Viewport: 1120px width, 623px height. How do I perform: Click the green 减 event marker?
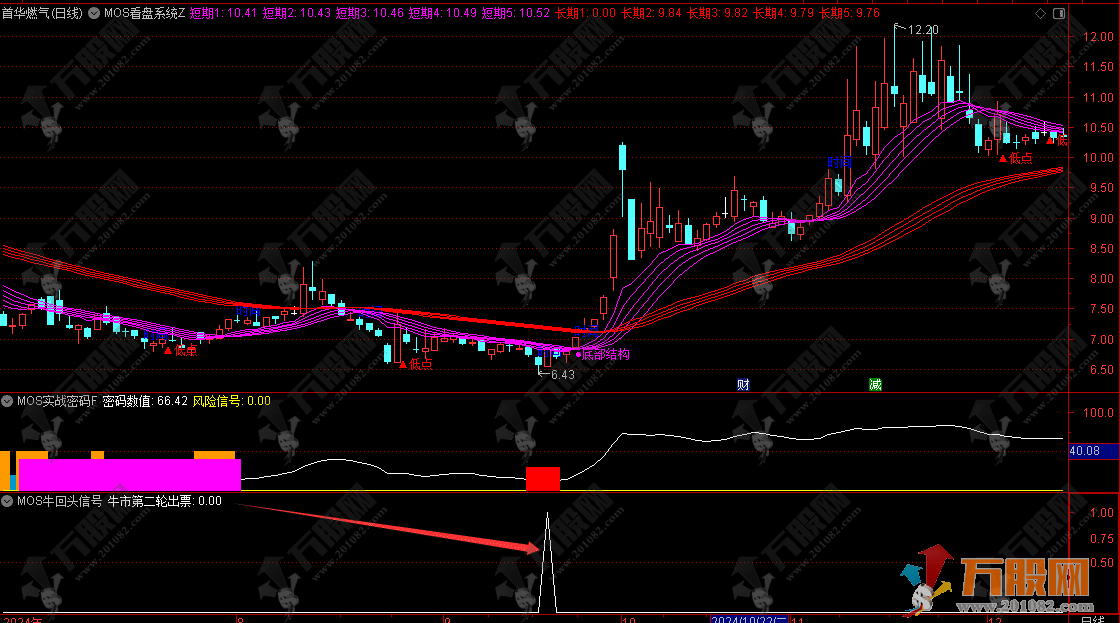(875, 384)
